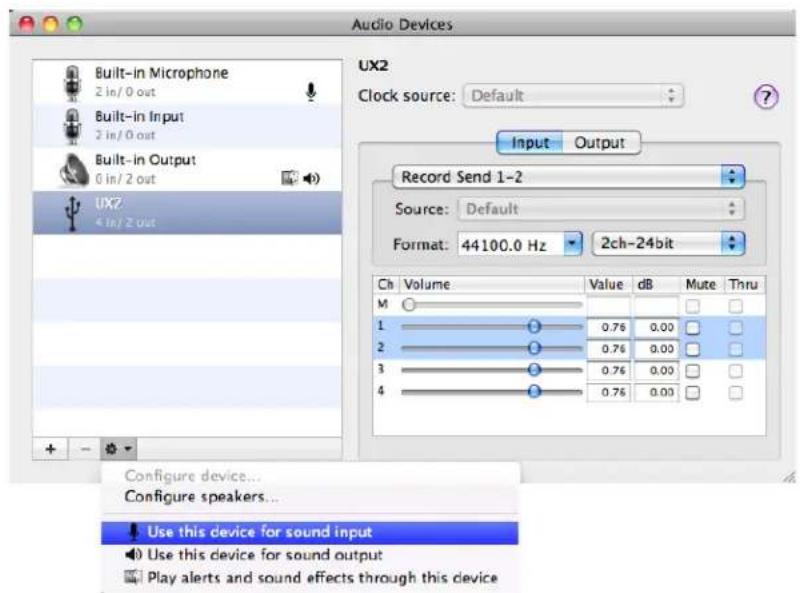The image size is (800, 593).
Task: Toggle Thru checkbox for master channel
Action: (735, 306)
